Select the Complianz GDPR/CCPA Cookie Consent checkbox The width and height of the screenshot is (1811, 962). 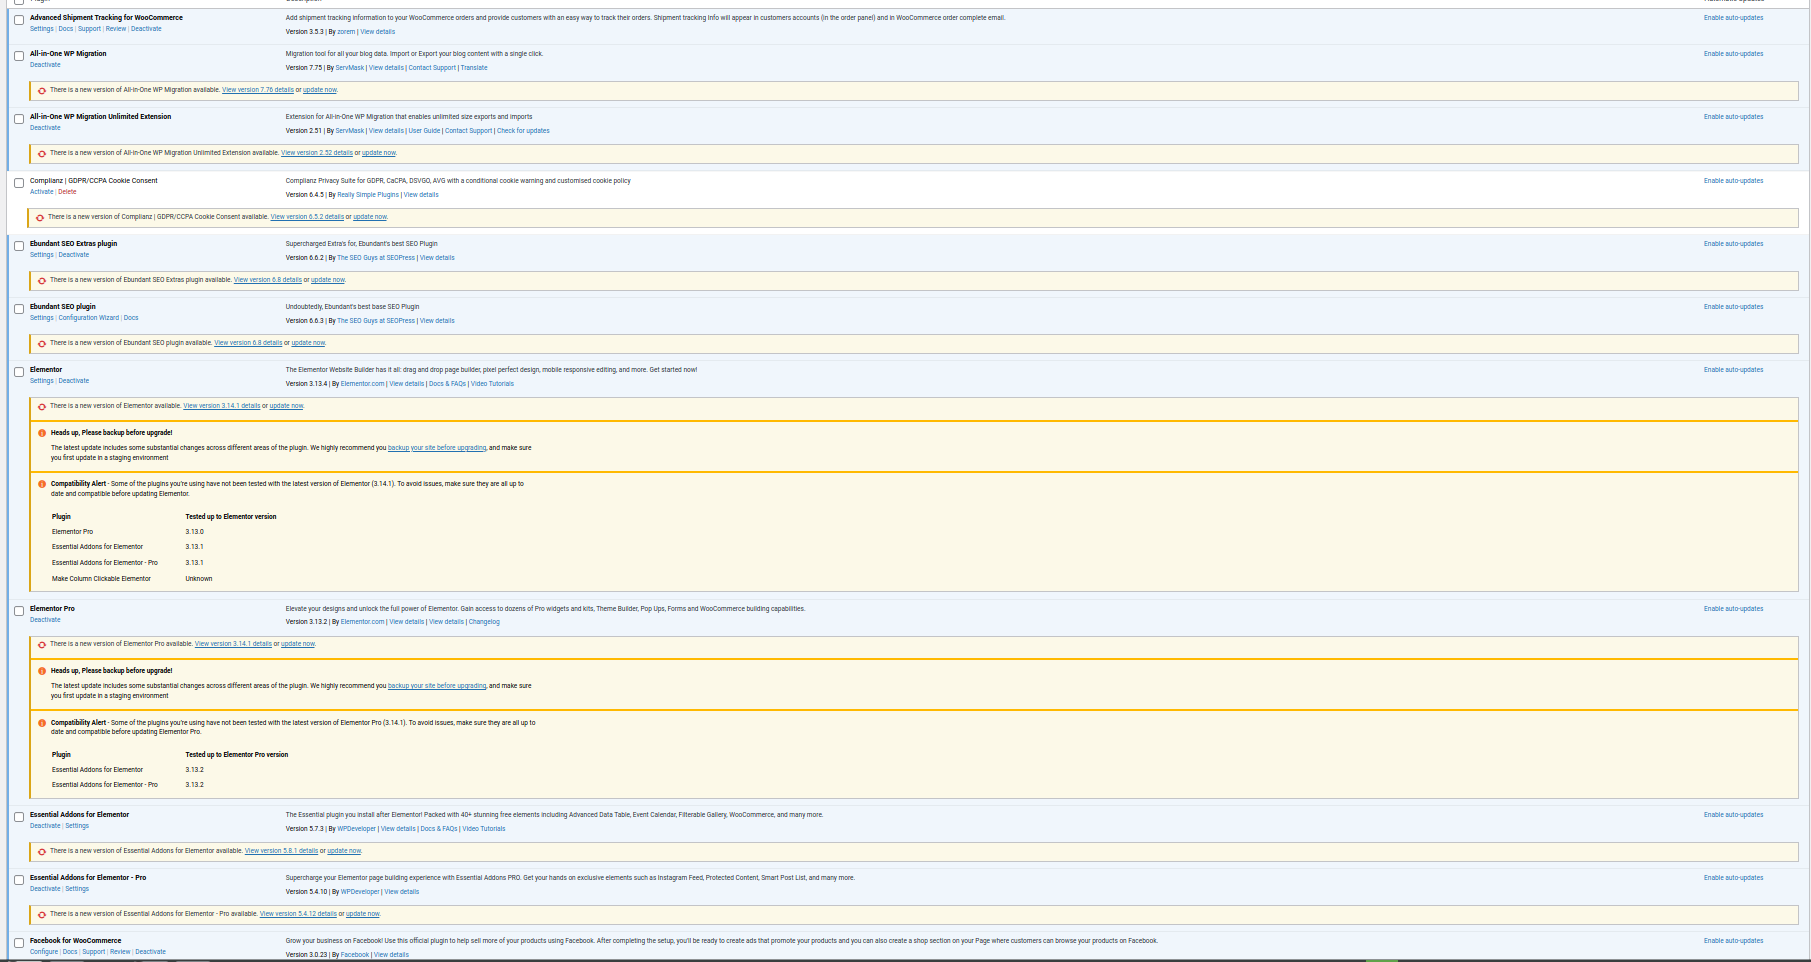coord(19,183)
